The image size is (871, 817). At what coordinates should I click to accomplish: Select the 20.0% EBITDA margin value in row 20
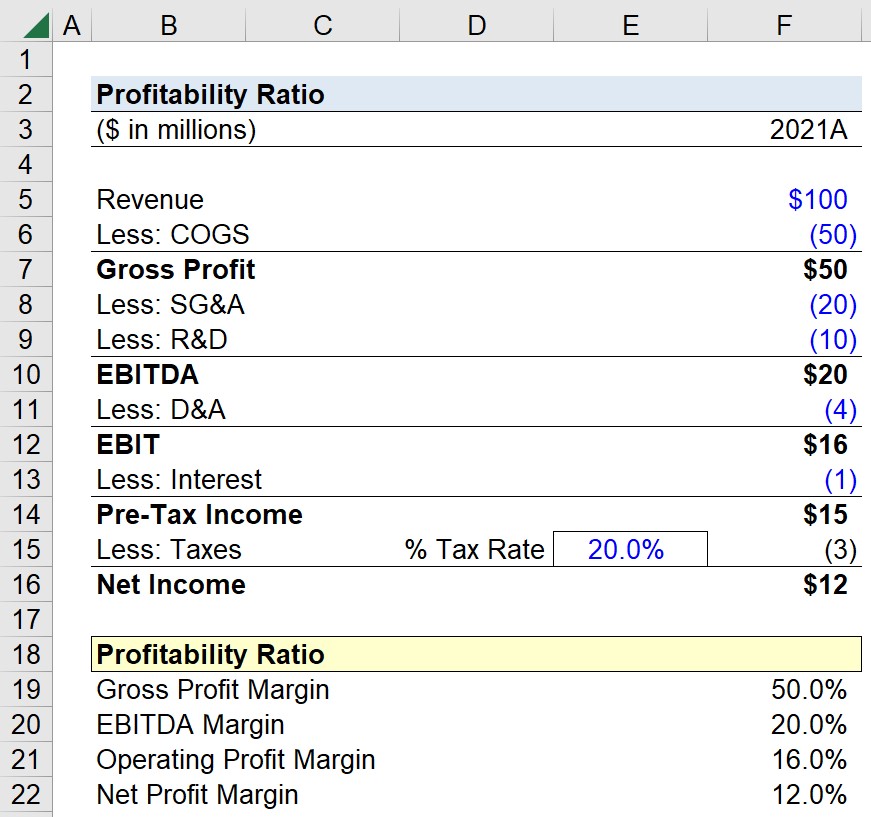tap(809, 724)
